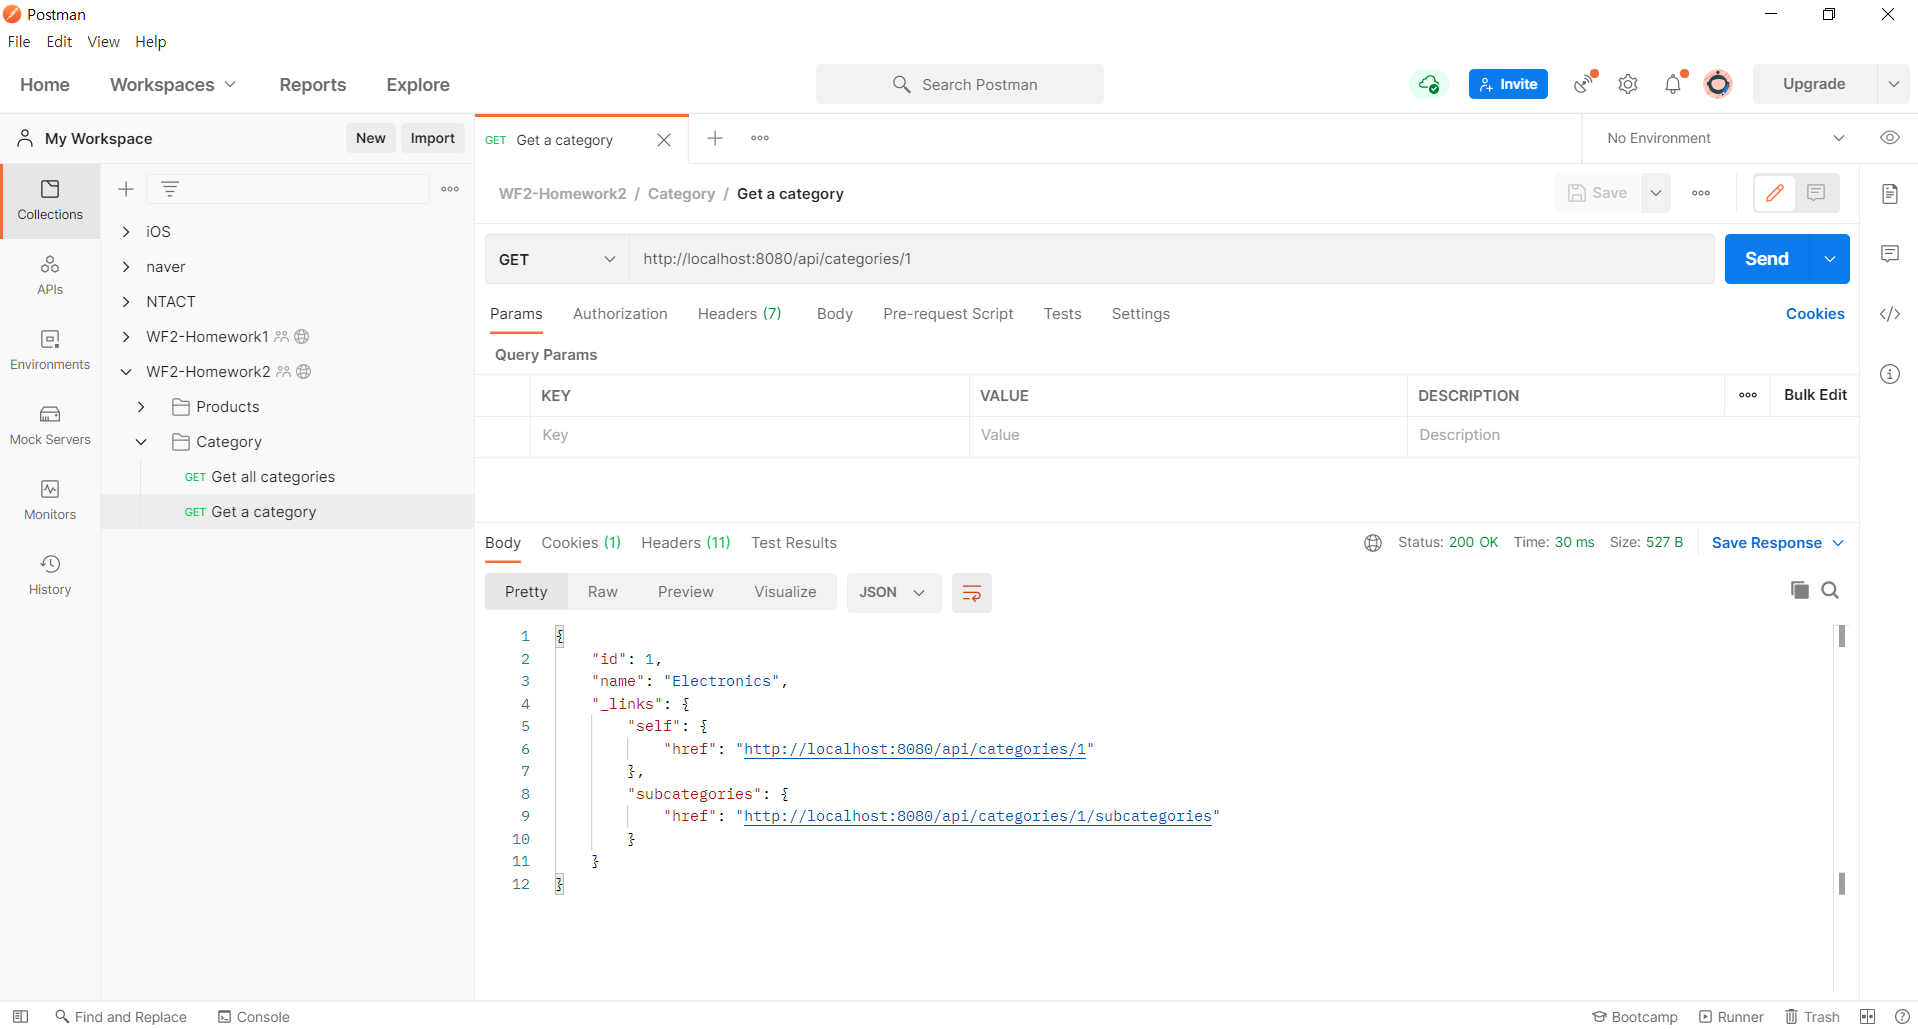
Task: Open the HTTP method GET dropdown
Action: (x=557, y=259)
